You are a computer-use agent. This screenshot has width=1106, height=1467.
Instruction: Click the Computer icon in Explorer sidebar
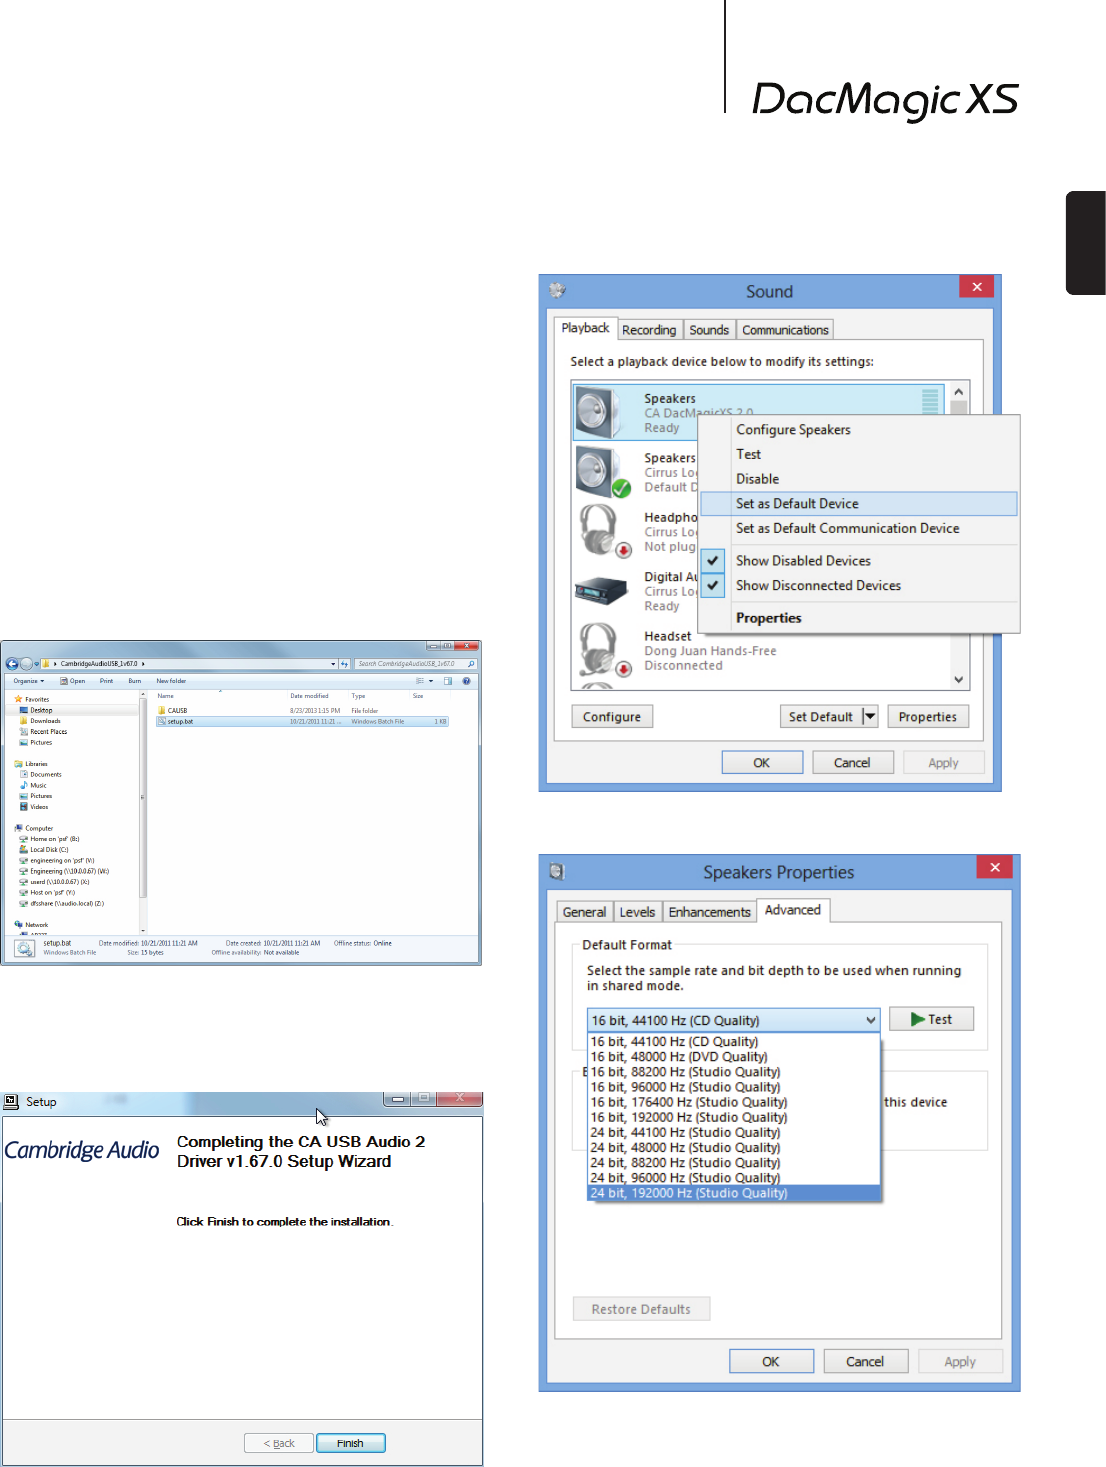click(18, 828)
